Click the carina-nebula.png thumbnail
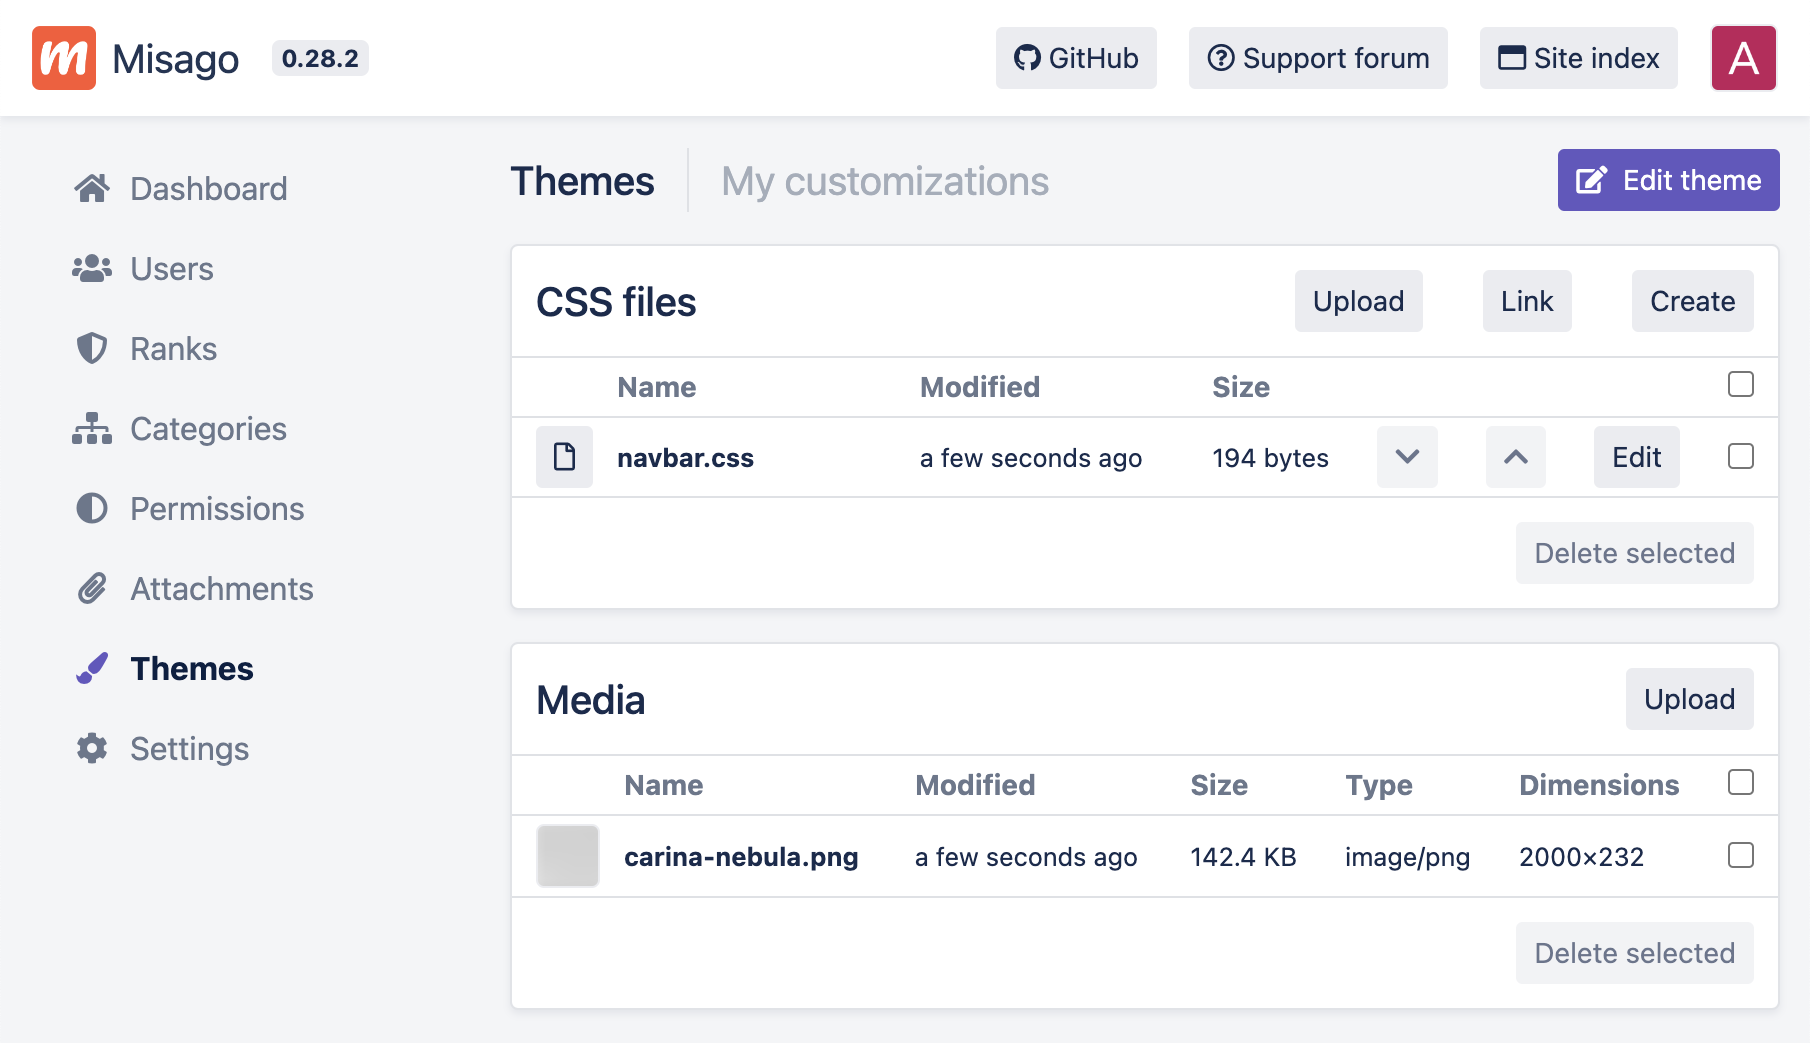The width and height of the screenshot is (1810, 1043). click(x=568, y=856)
